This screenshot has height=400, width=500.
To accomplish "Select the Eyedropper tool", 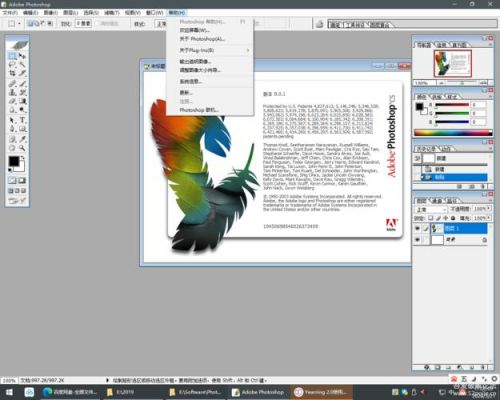I will 22,139.
